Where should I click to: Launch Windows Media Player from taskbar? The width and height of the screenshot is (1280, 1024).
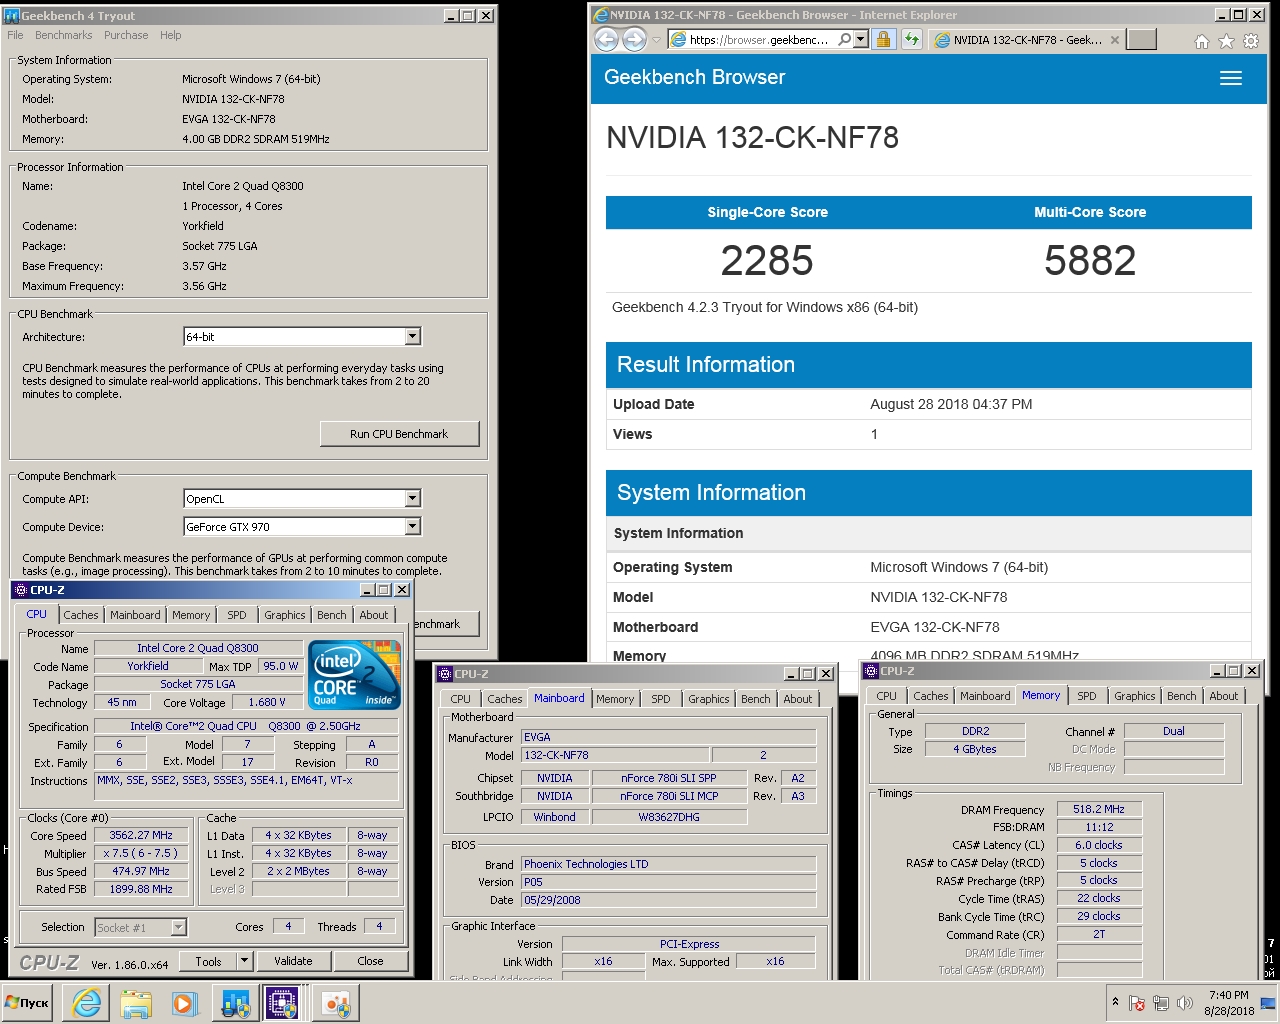[x=184, y=1003]
